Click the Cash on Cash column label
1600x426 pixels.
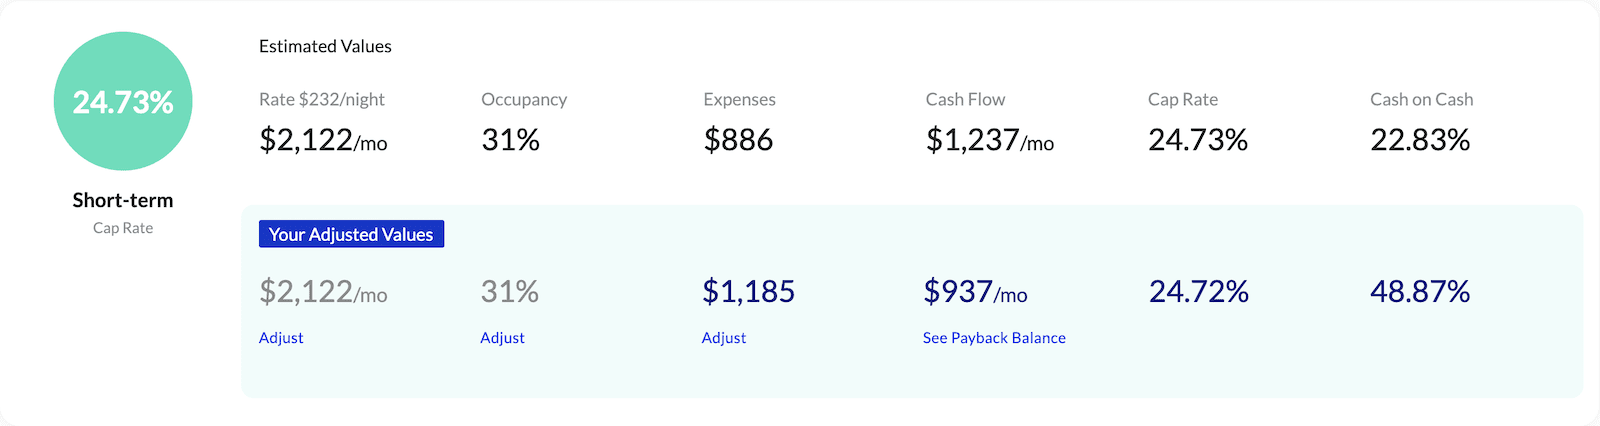[1421, 99]
